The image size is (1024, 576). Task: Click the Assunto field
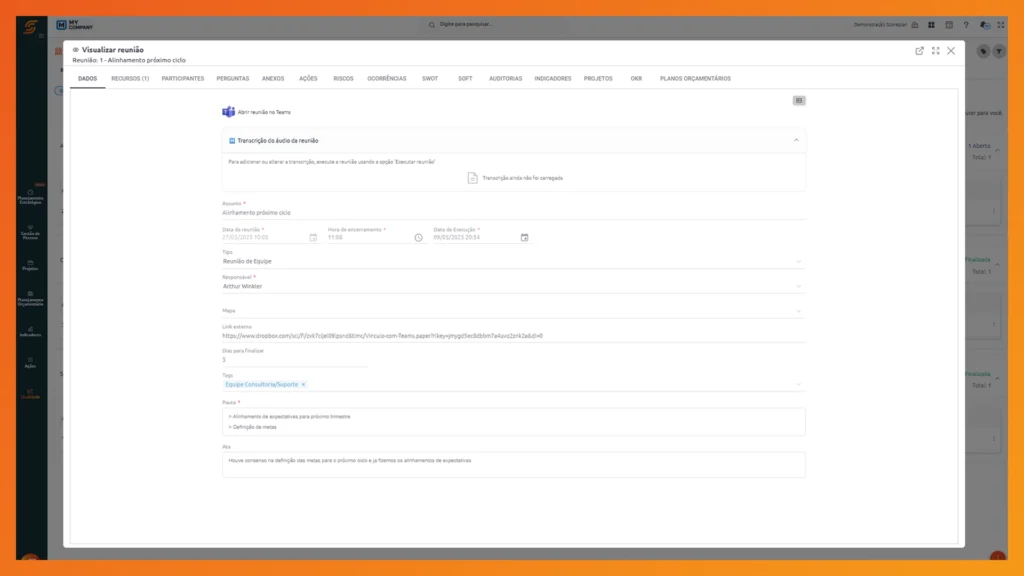(513, 212)
